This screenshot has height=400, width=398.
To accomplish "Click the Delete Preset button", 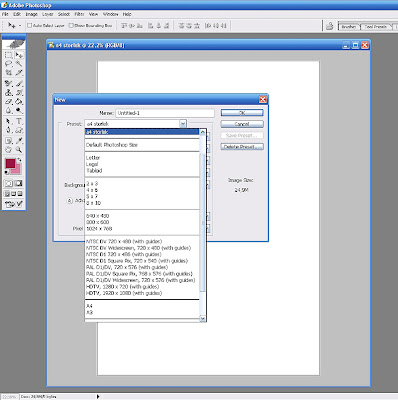I will click(x=242, y=147).
